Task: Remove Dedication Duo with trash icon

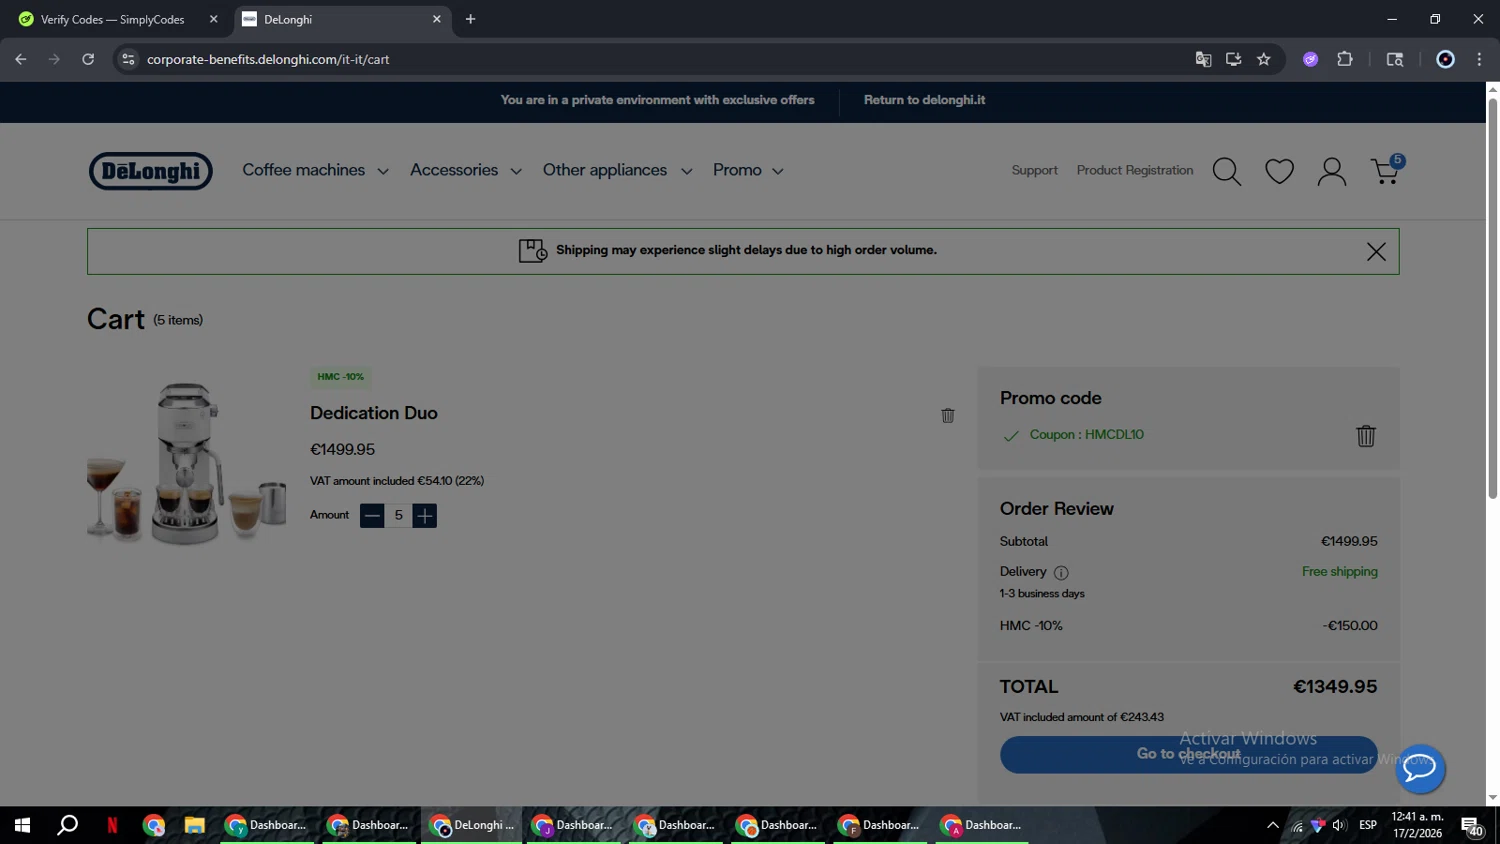Action: pyautogui.click(x=948, y=415)
